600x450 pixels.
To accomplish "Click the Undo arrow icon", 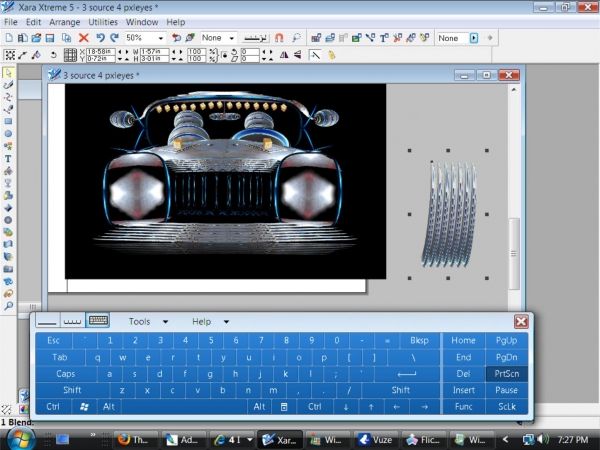I will 100,38.
